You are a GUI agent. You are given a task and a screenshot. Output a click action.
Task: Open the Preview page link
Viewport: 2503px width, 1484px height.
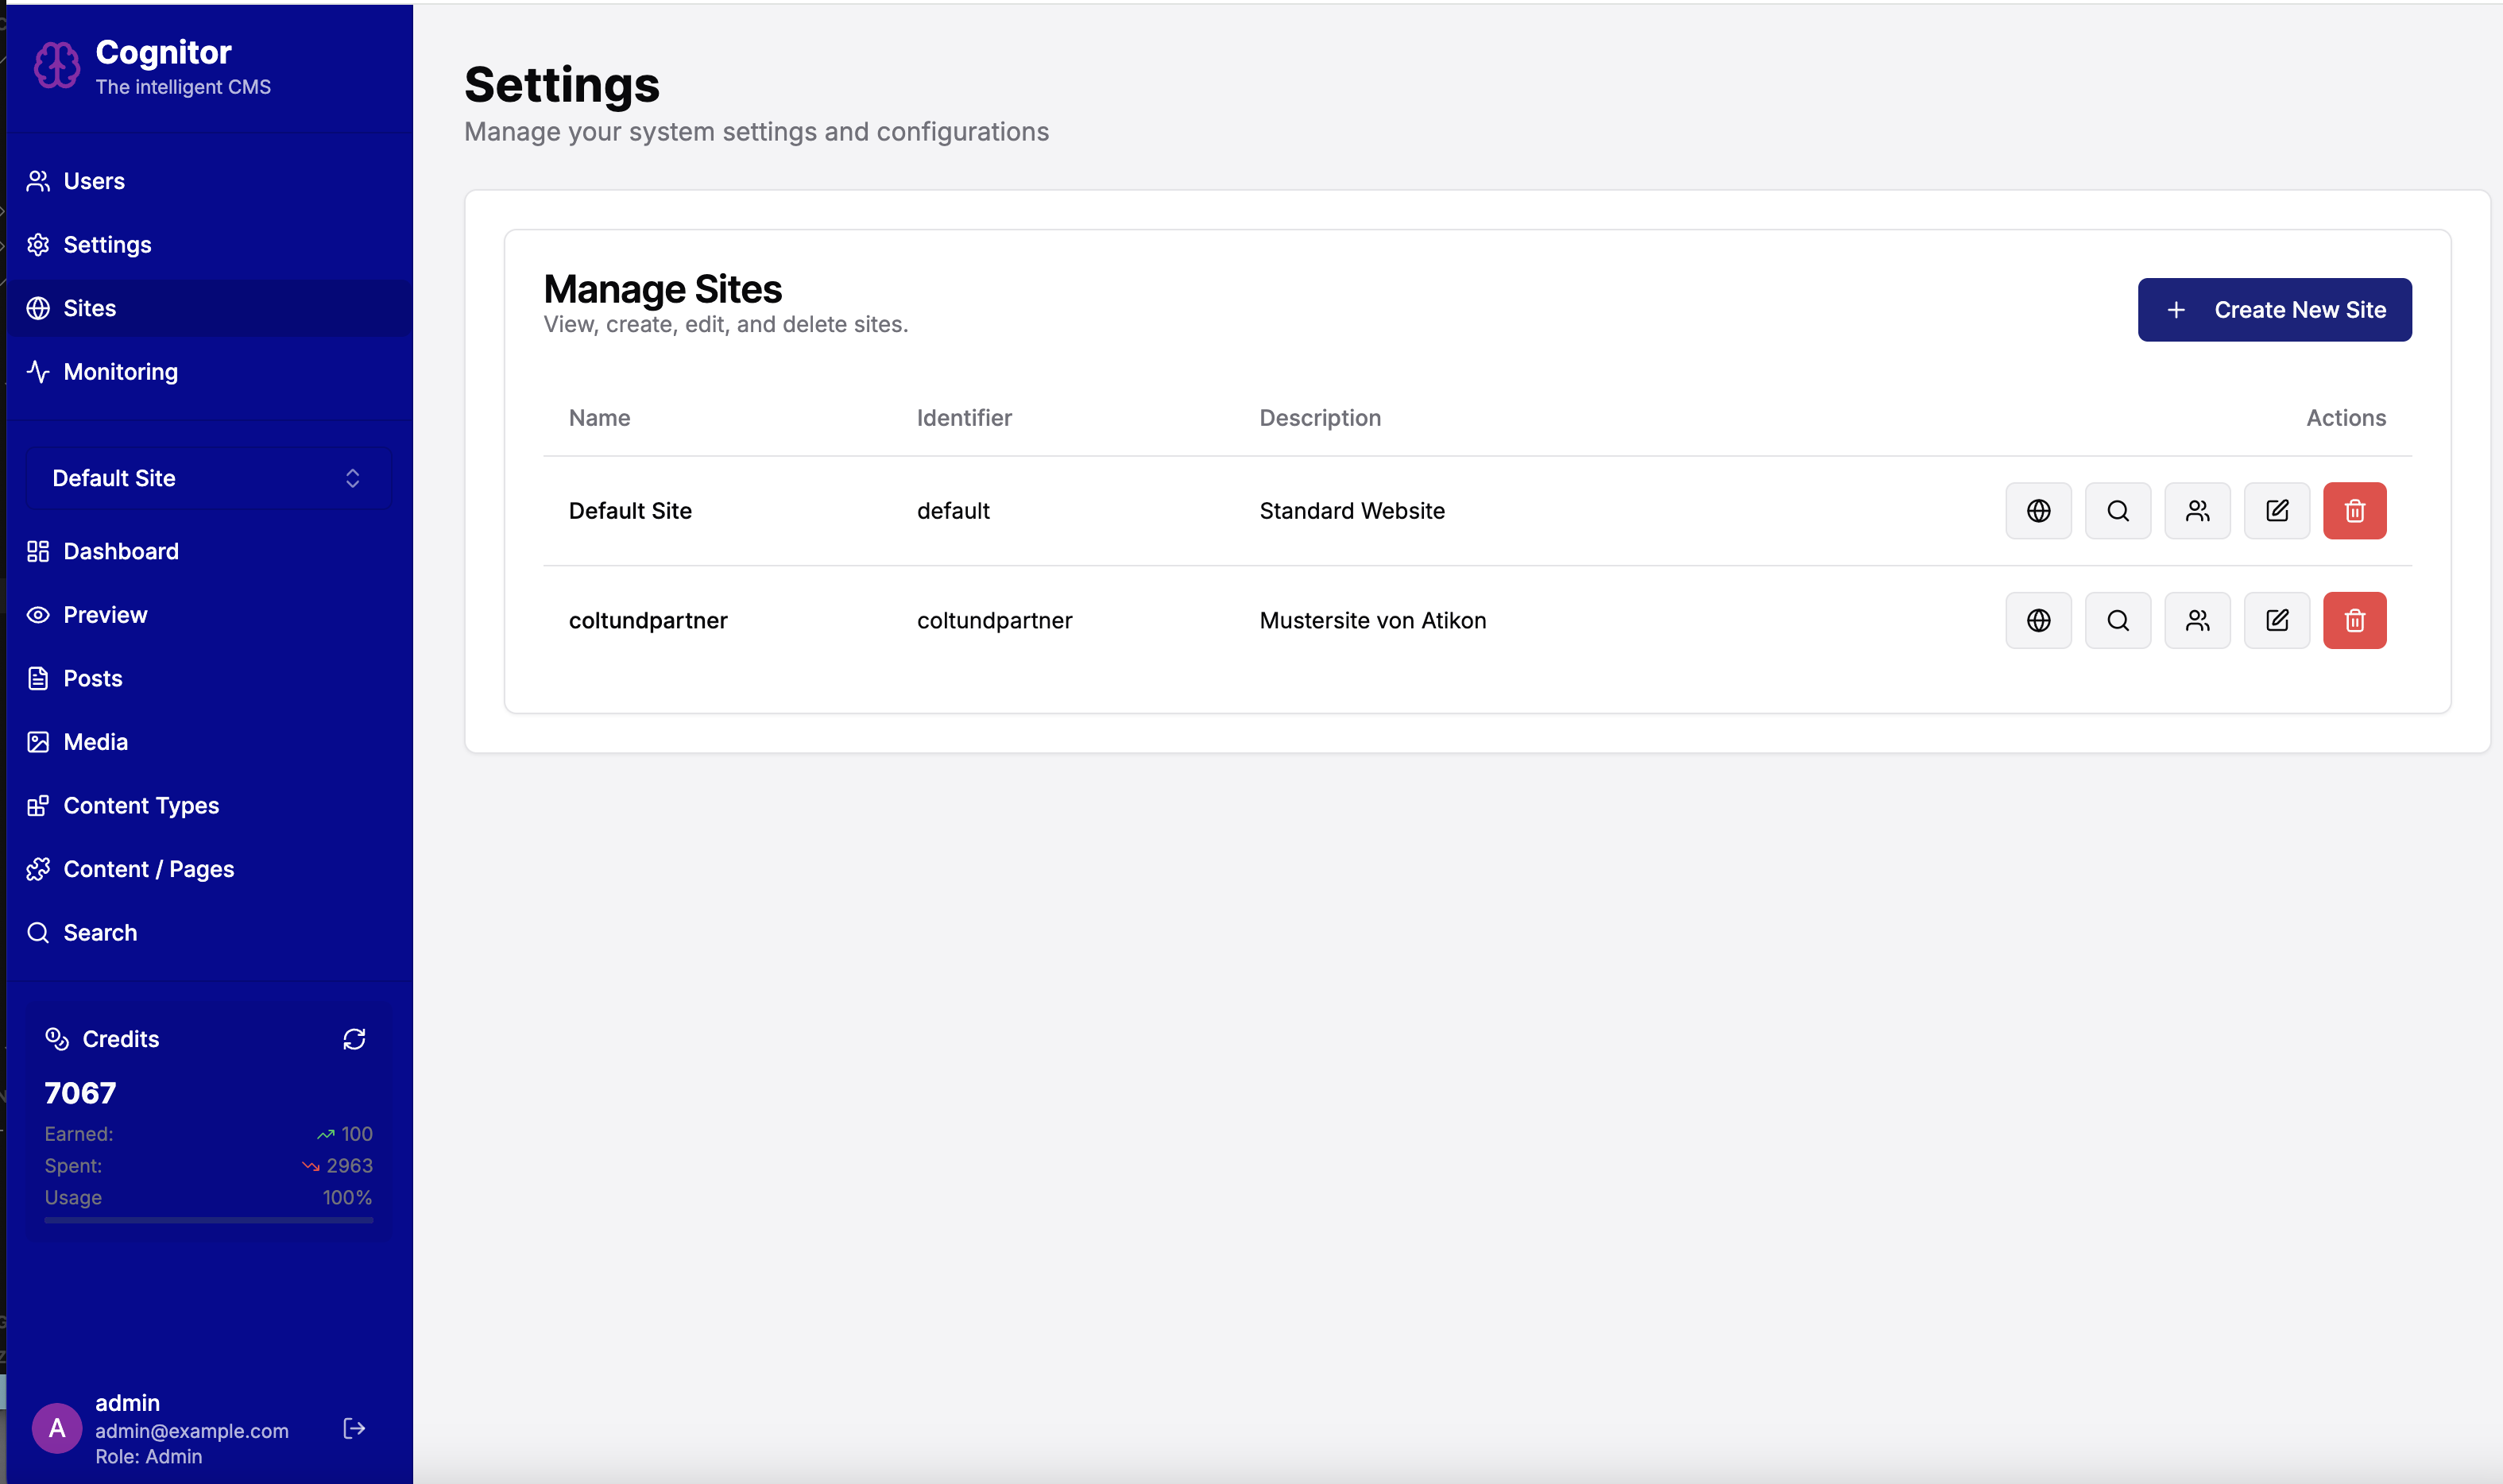point(105,614)
